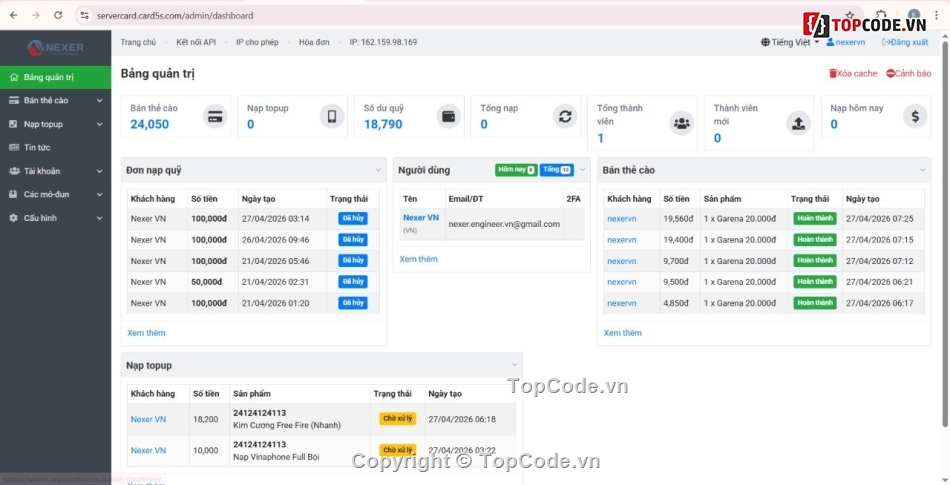Click the globe language icon
The height and width of the screenshot is (485, 950).
point(766,42)
